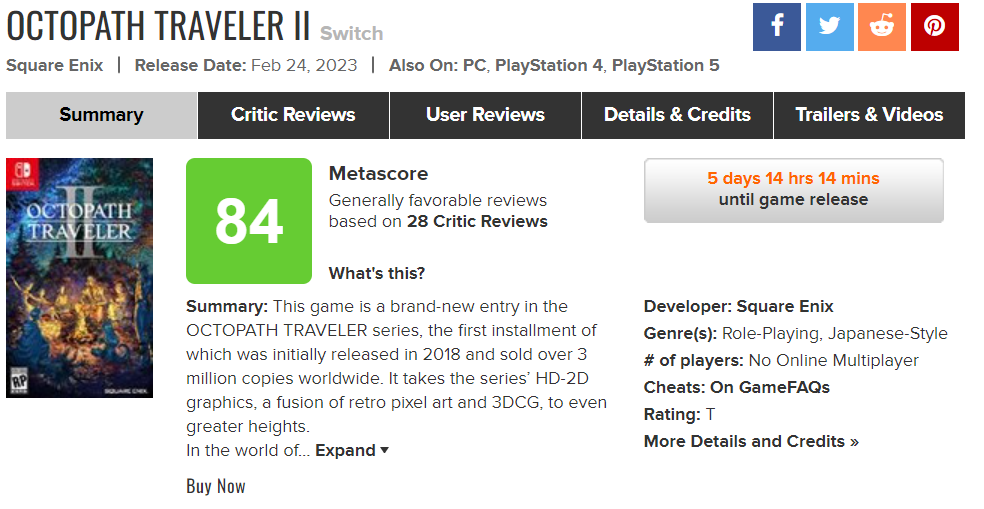Select the PC platform link
Screen dimensions: 984x509
click(x=474, y=66)
